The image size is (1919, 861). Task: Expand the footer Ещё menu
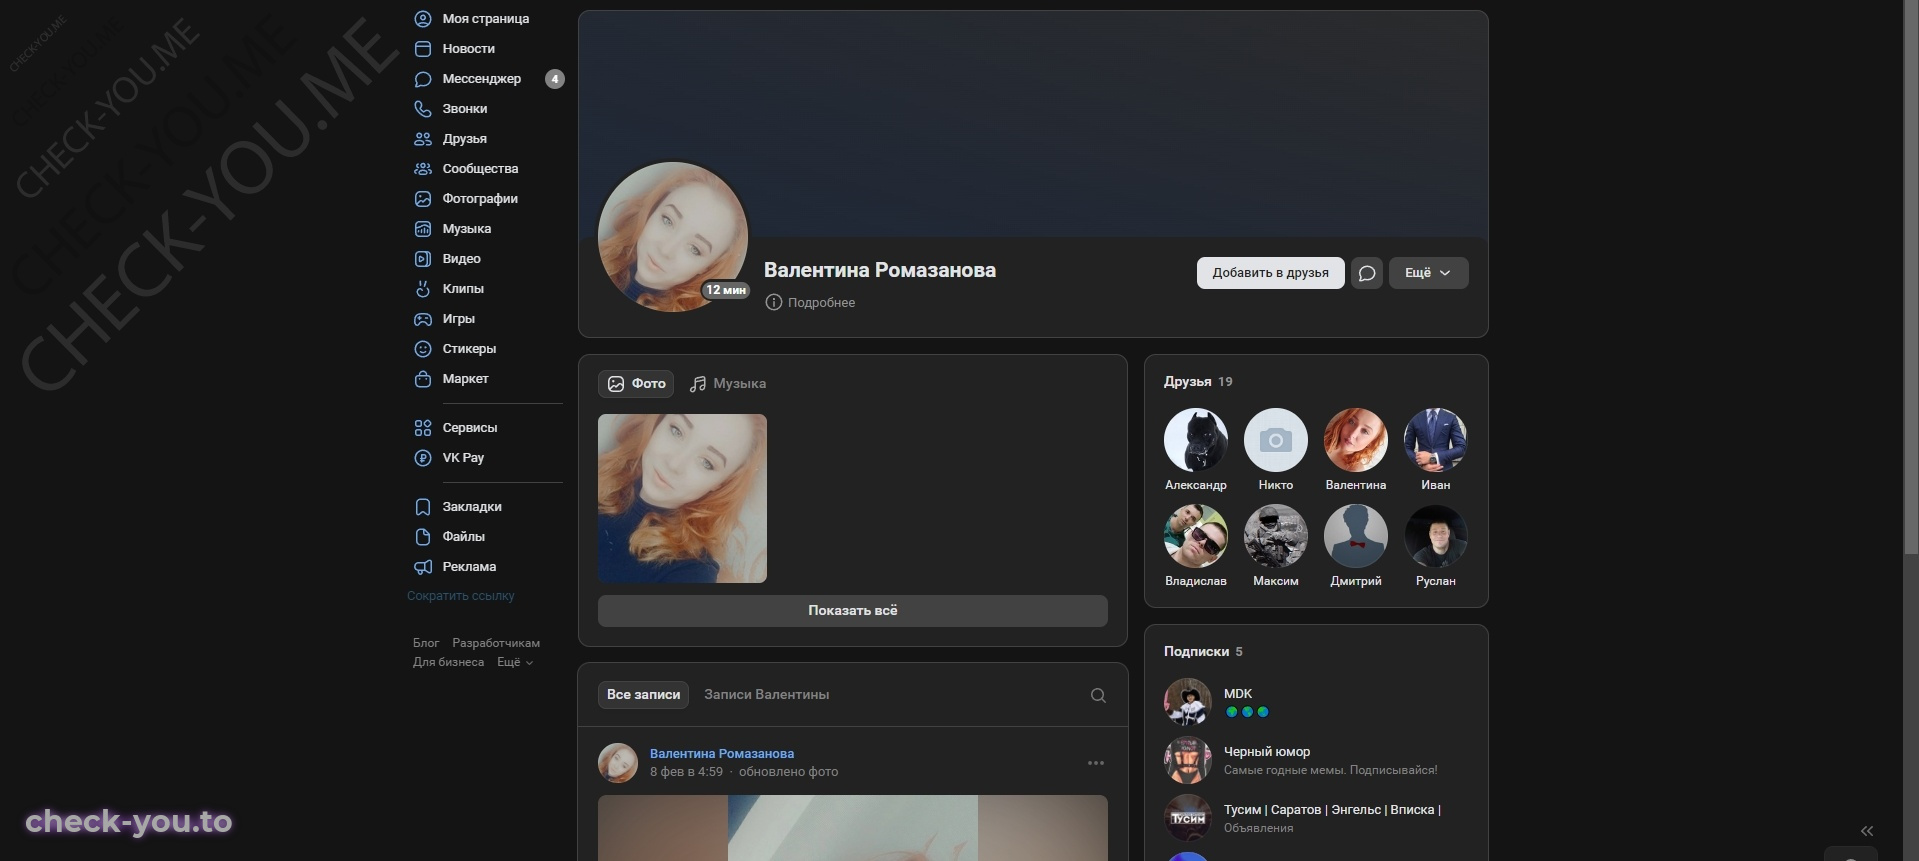515,662
